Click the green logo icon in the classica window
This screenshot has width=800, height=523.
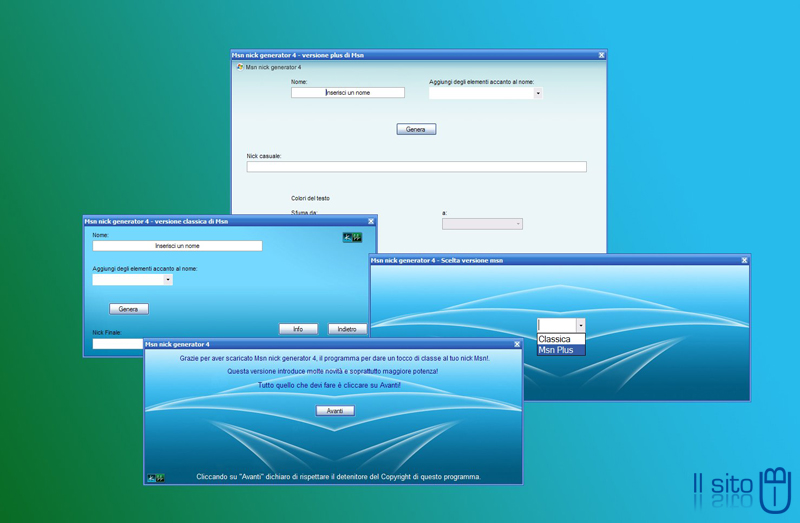[x=357, y=237]
